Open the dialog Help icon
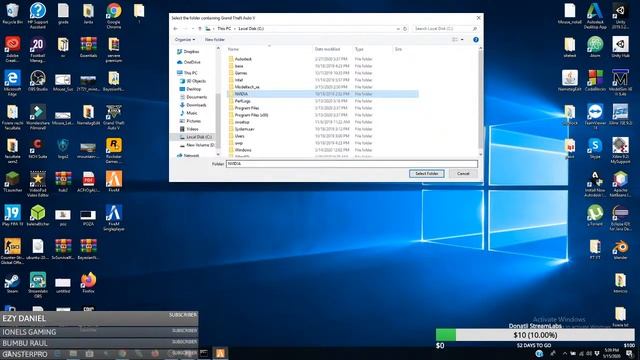640x360 pixels. pyautogui.click(x=476, y=40)
